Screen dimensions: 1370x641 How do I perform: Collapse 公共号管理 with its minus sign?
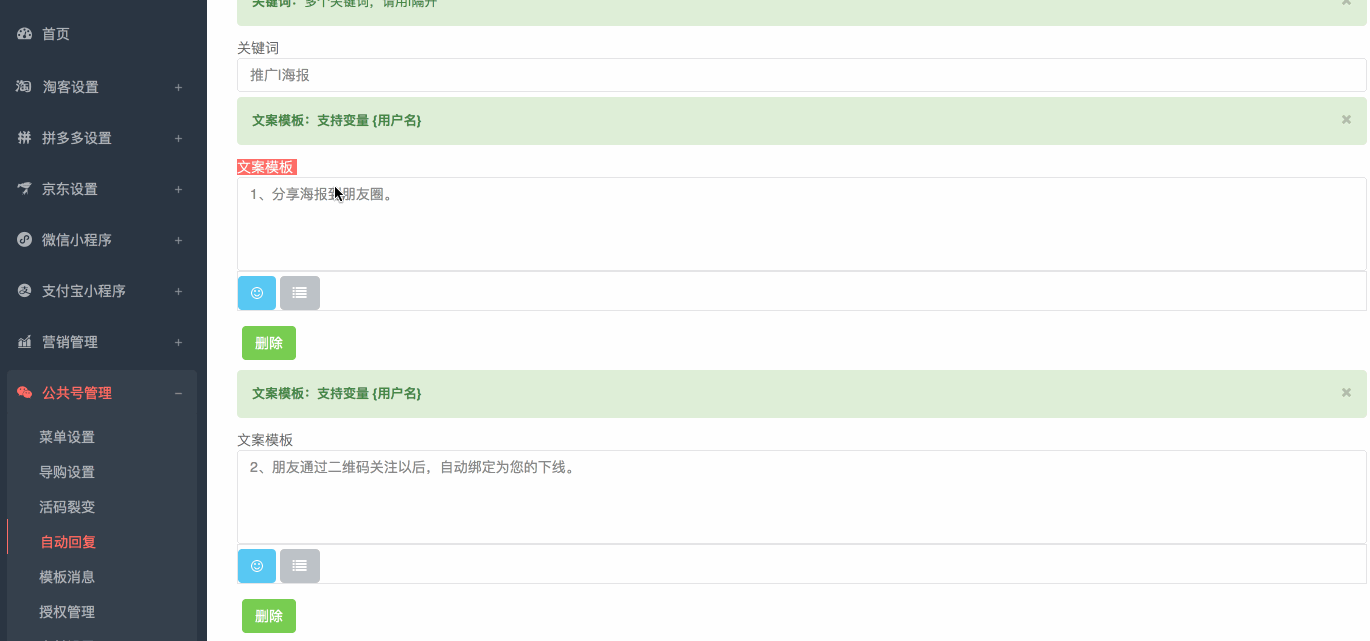pos(179,393)
